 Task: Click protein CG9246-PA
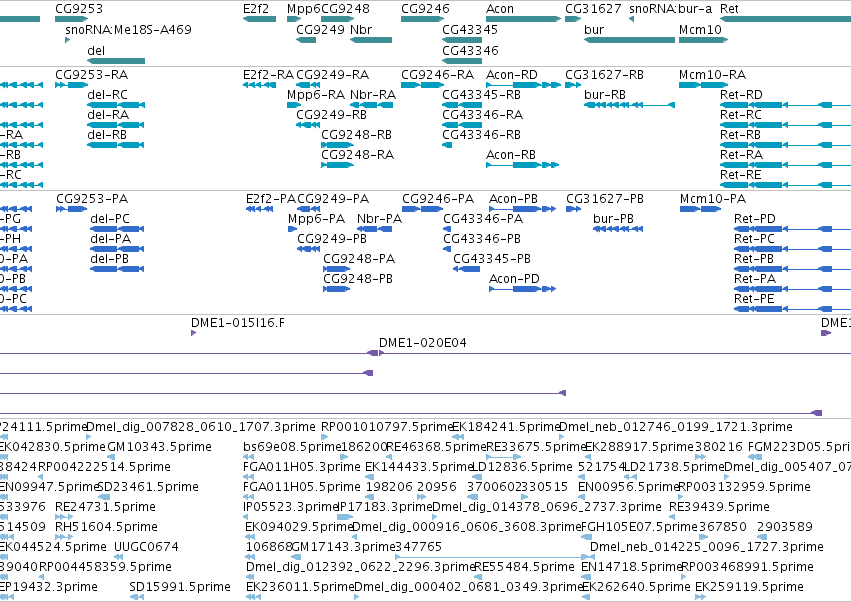click(422, 209)
